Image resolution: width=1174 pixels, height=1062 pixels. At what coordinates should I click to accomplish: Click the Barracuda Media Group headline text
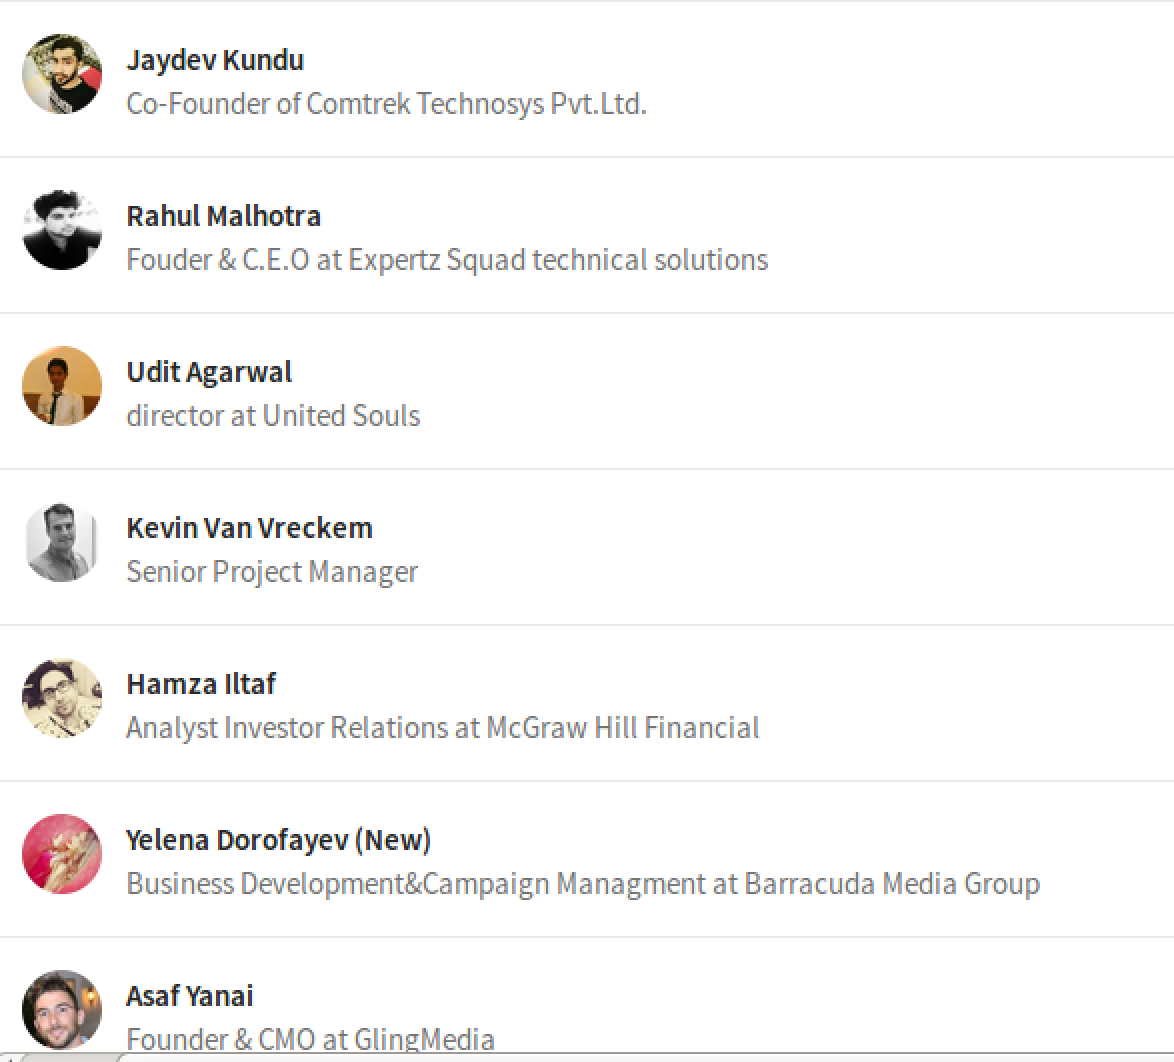click(582, 884)
